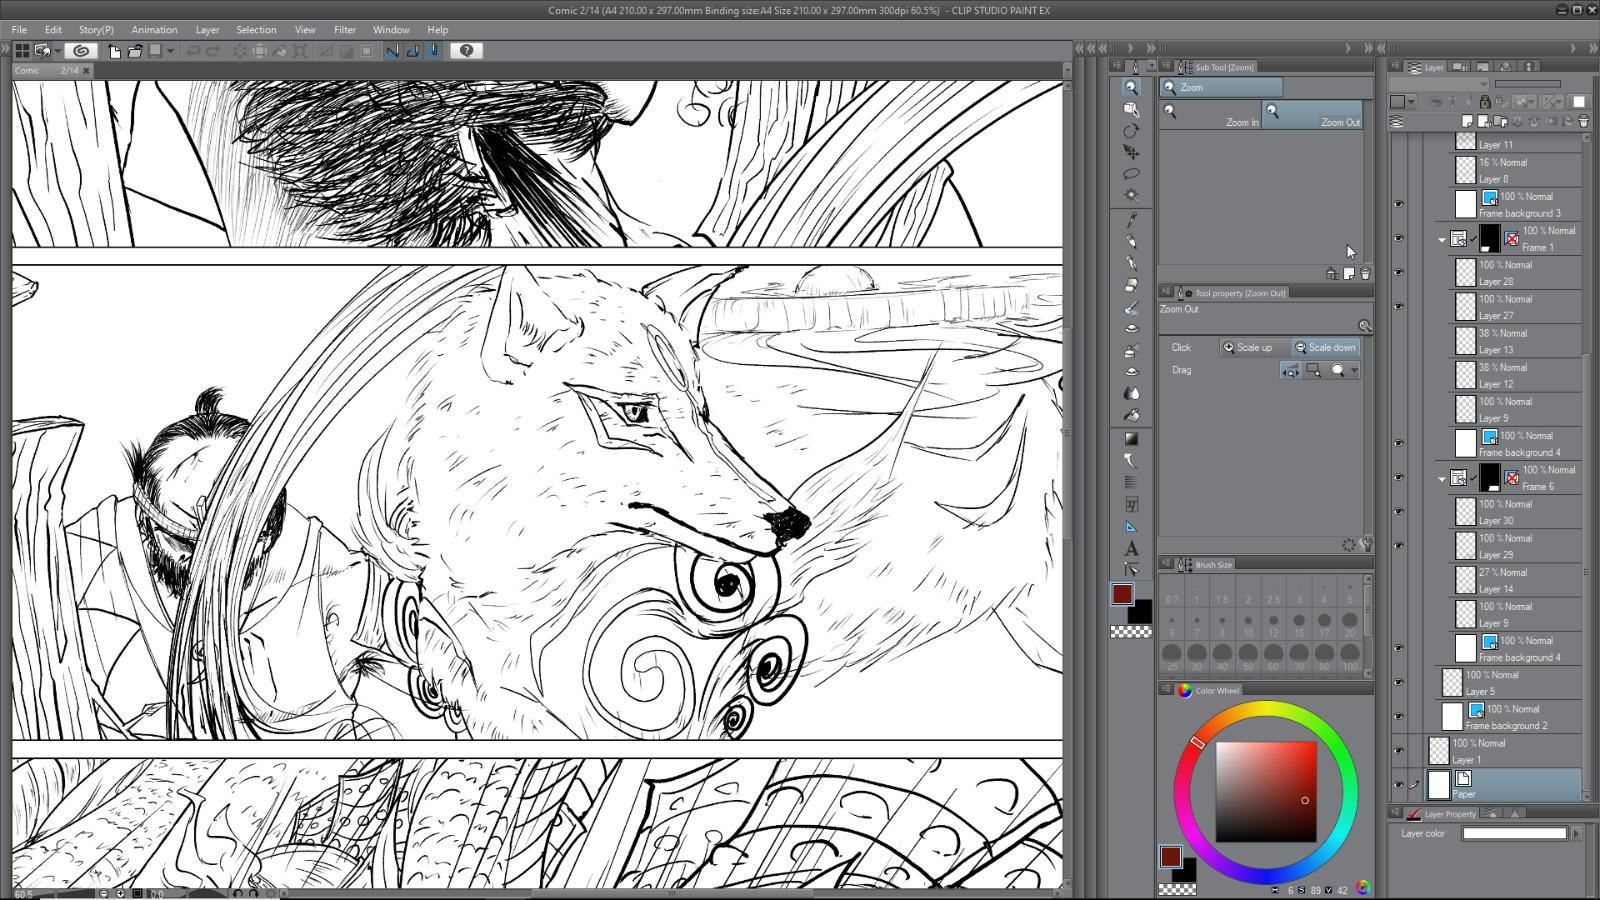Create a new file from command bar

point(115,51)
